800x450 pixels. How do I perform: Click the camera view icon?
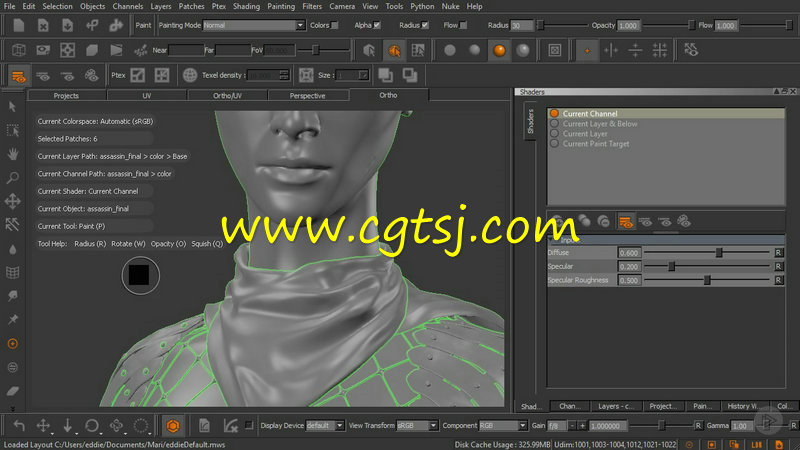(43, 50)
